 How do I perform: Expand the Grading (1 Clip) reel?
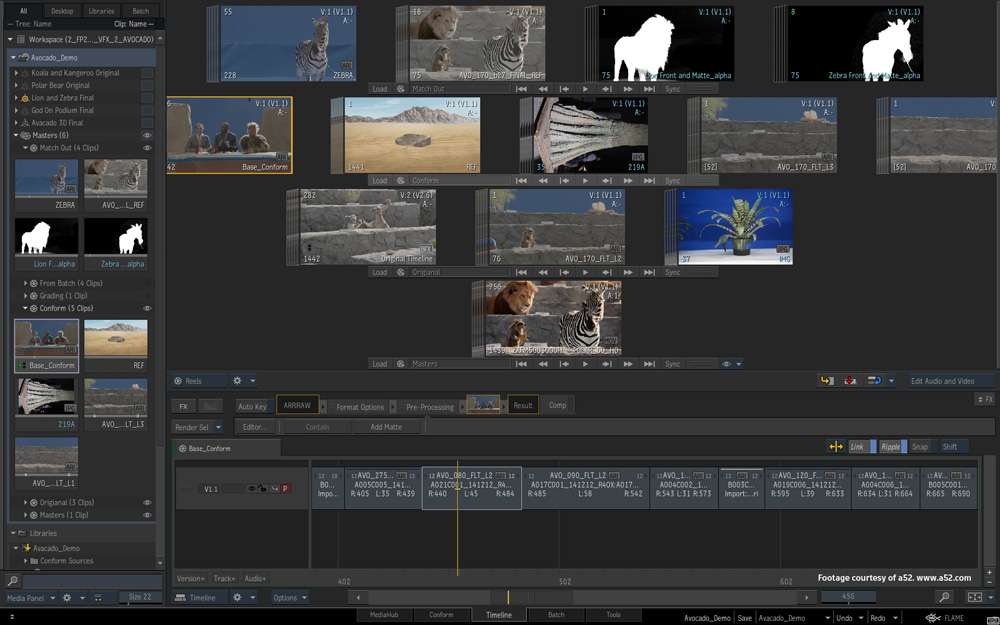26,296
